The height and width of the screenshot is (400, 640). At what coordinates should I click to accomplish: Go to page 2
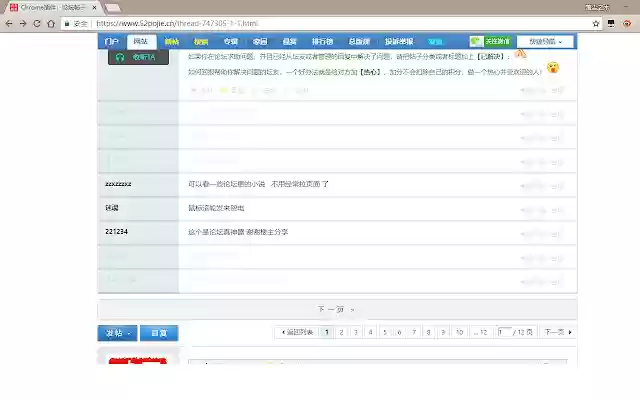point(341,332)
